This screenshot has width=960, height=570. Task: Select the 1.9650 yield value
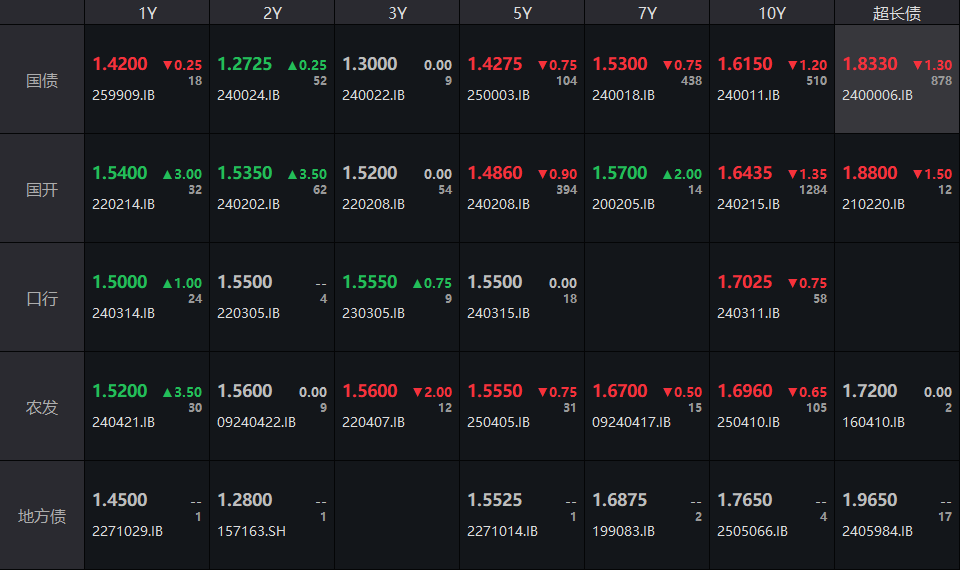click(x=869, y=500)
